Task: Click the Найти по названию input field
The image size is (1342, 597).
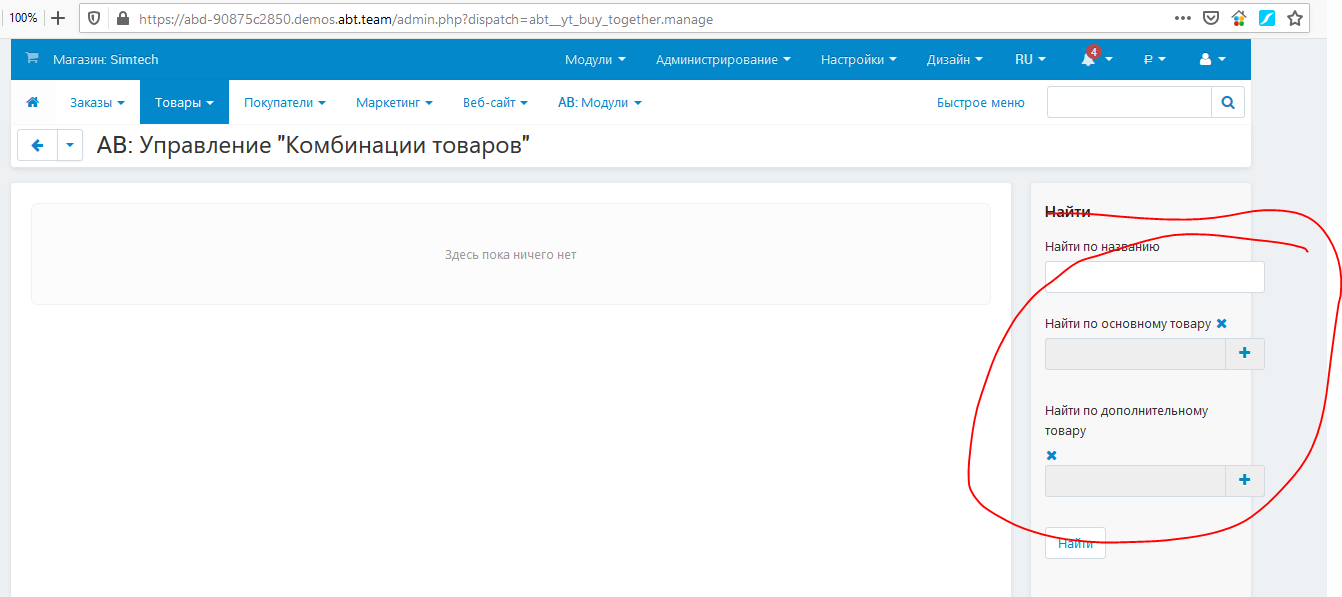Action: pos(1154,277)
